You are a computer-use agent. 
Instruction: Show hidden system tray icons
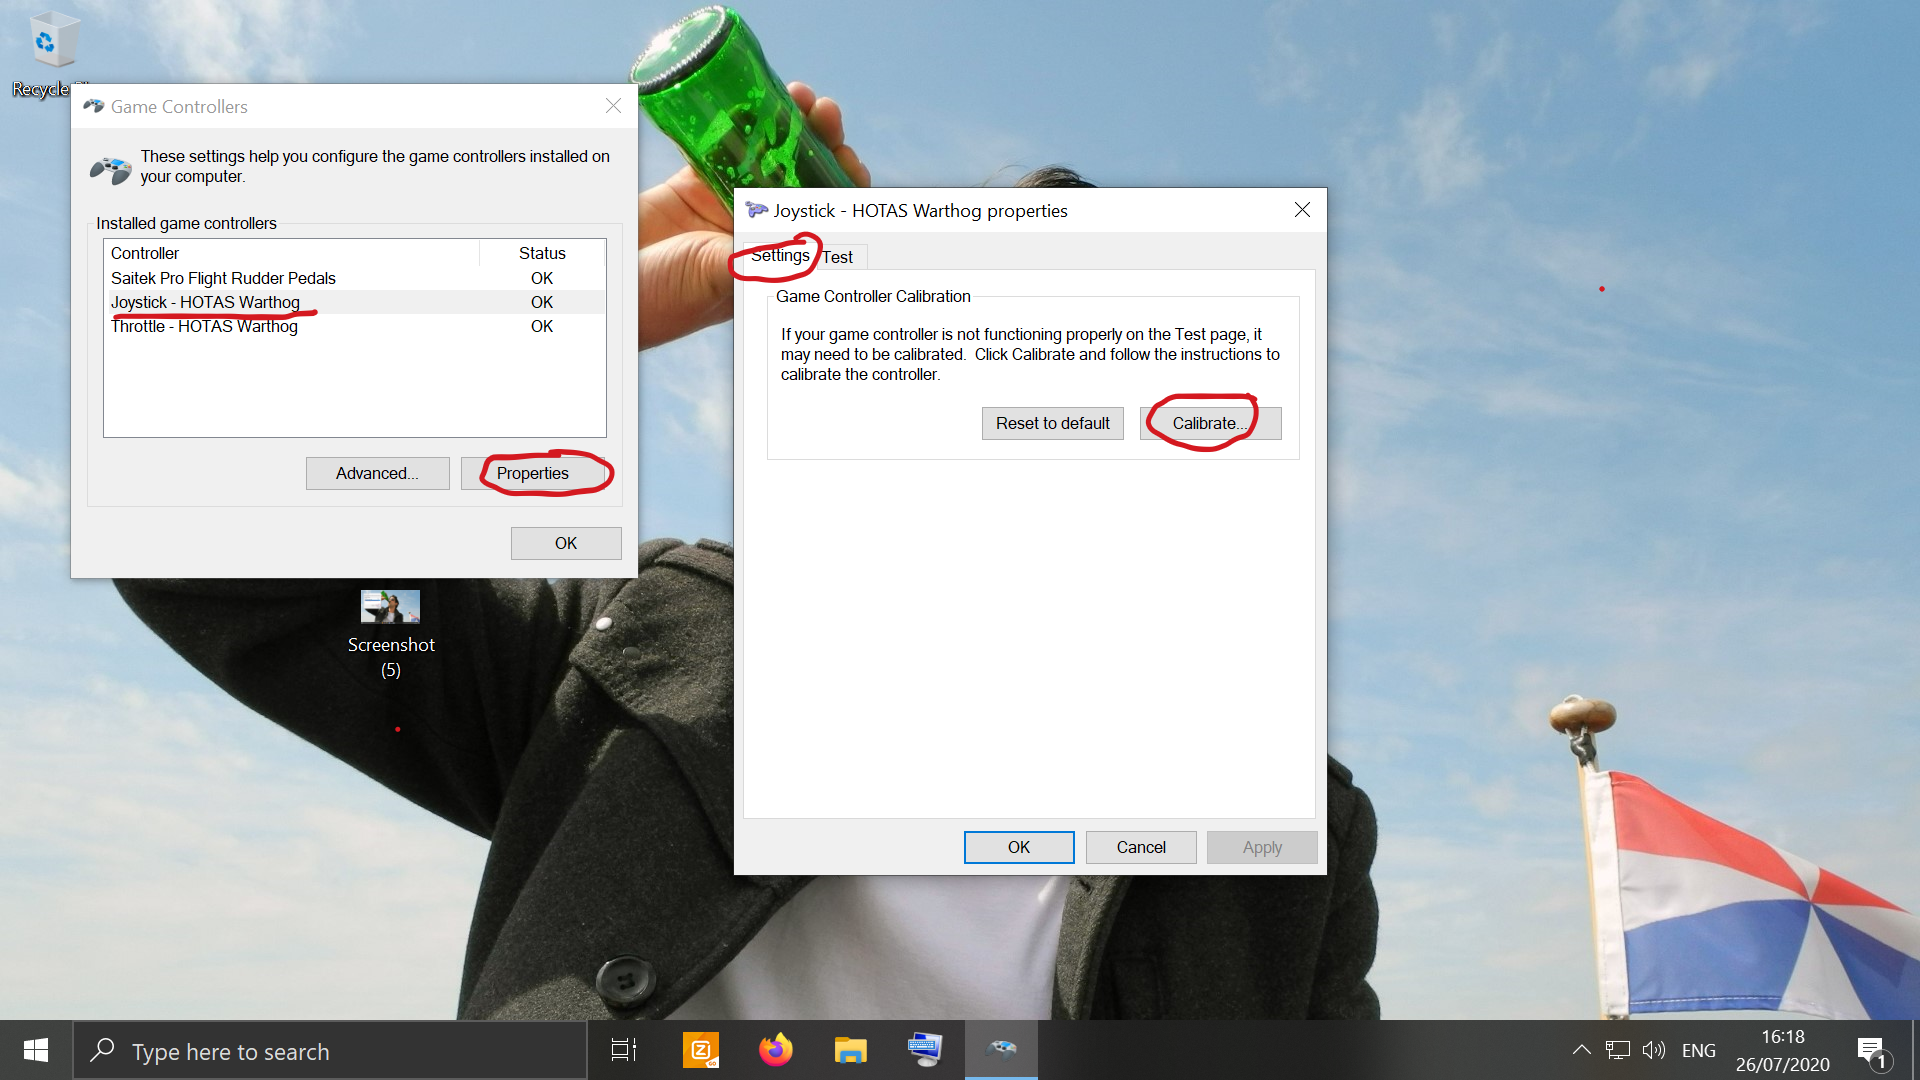1581,1050
